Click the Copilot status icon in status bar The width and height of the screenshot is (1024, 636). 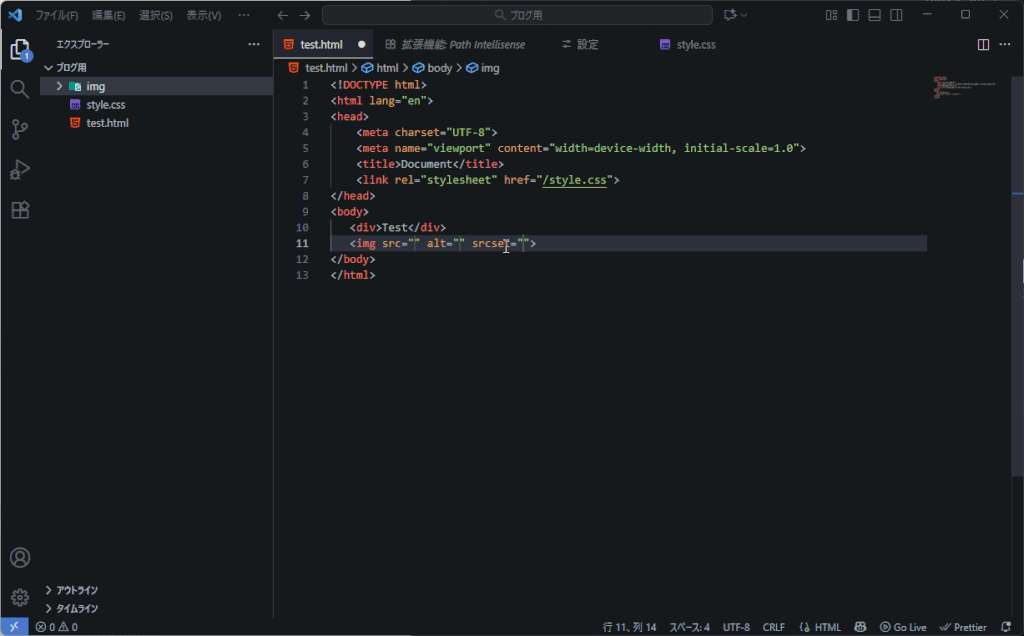tap(860, 627)
